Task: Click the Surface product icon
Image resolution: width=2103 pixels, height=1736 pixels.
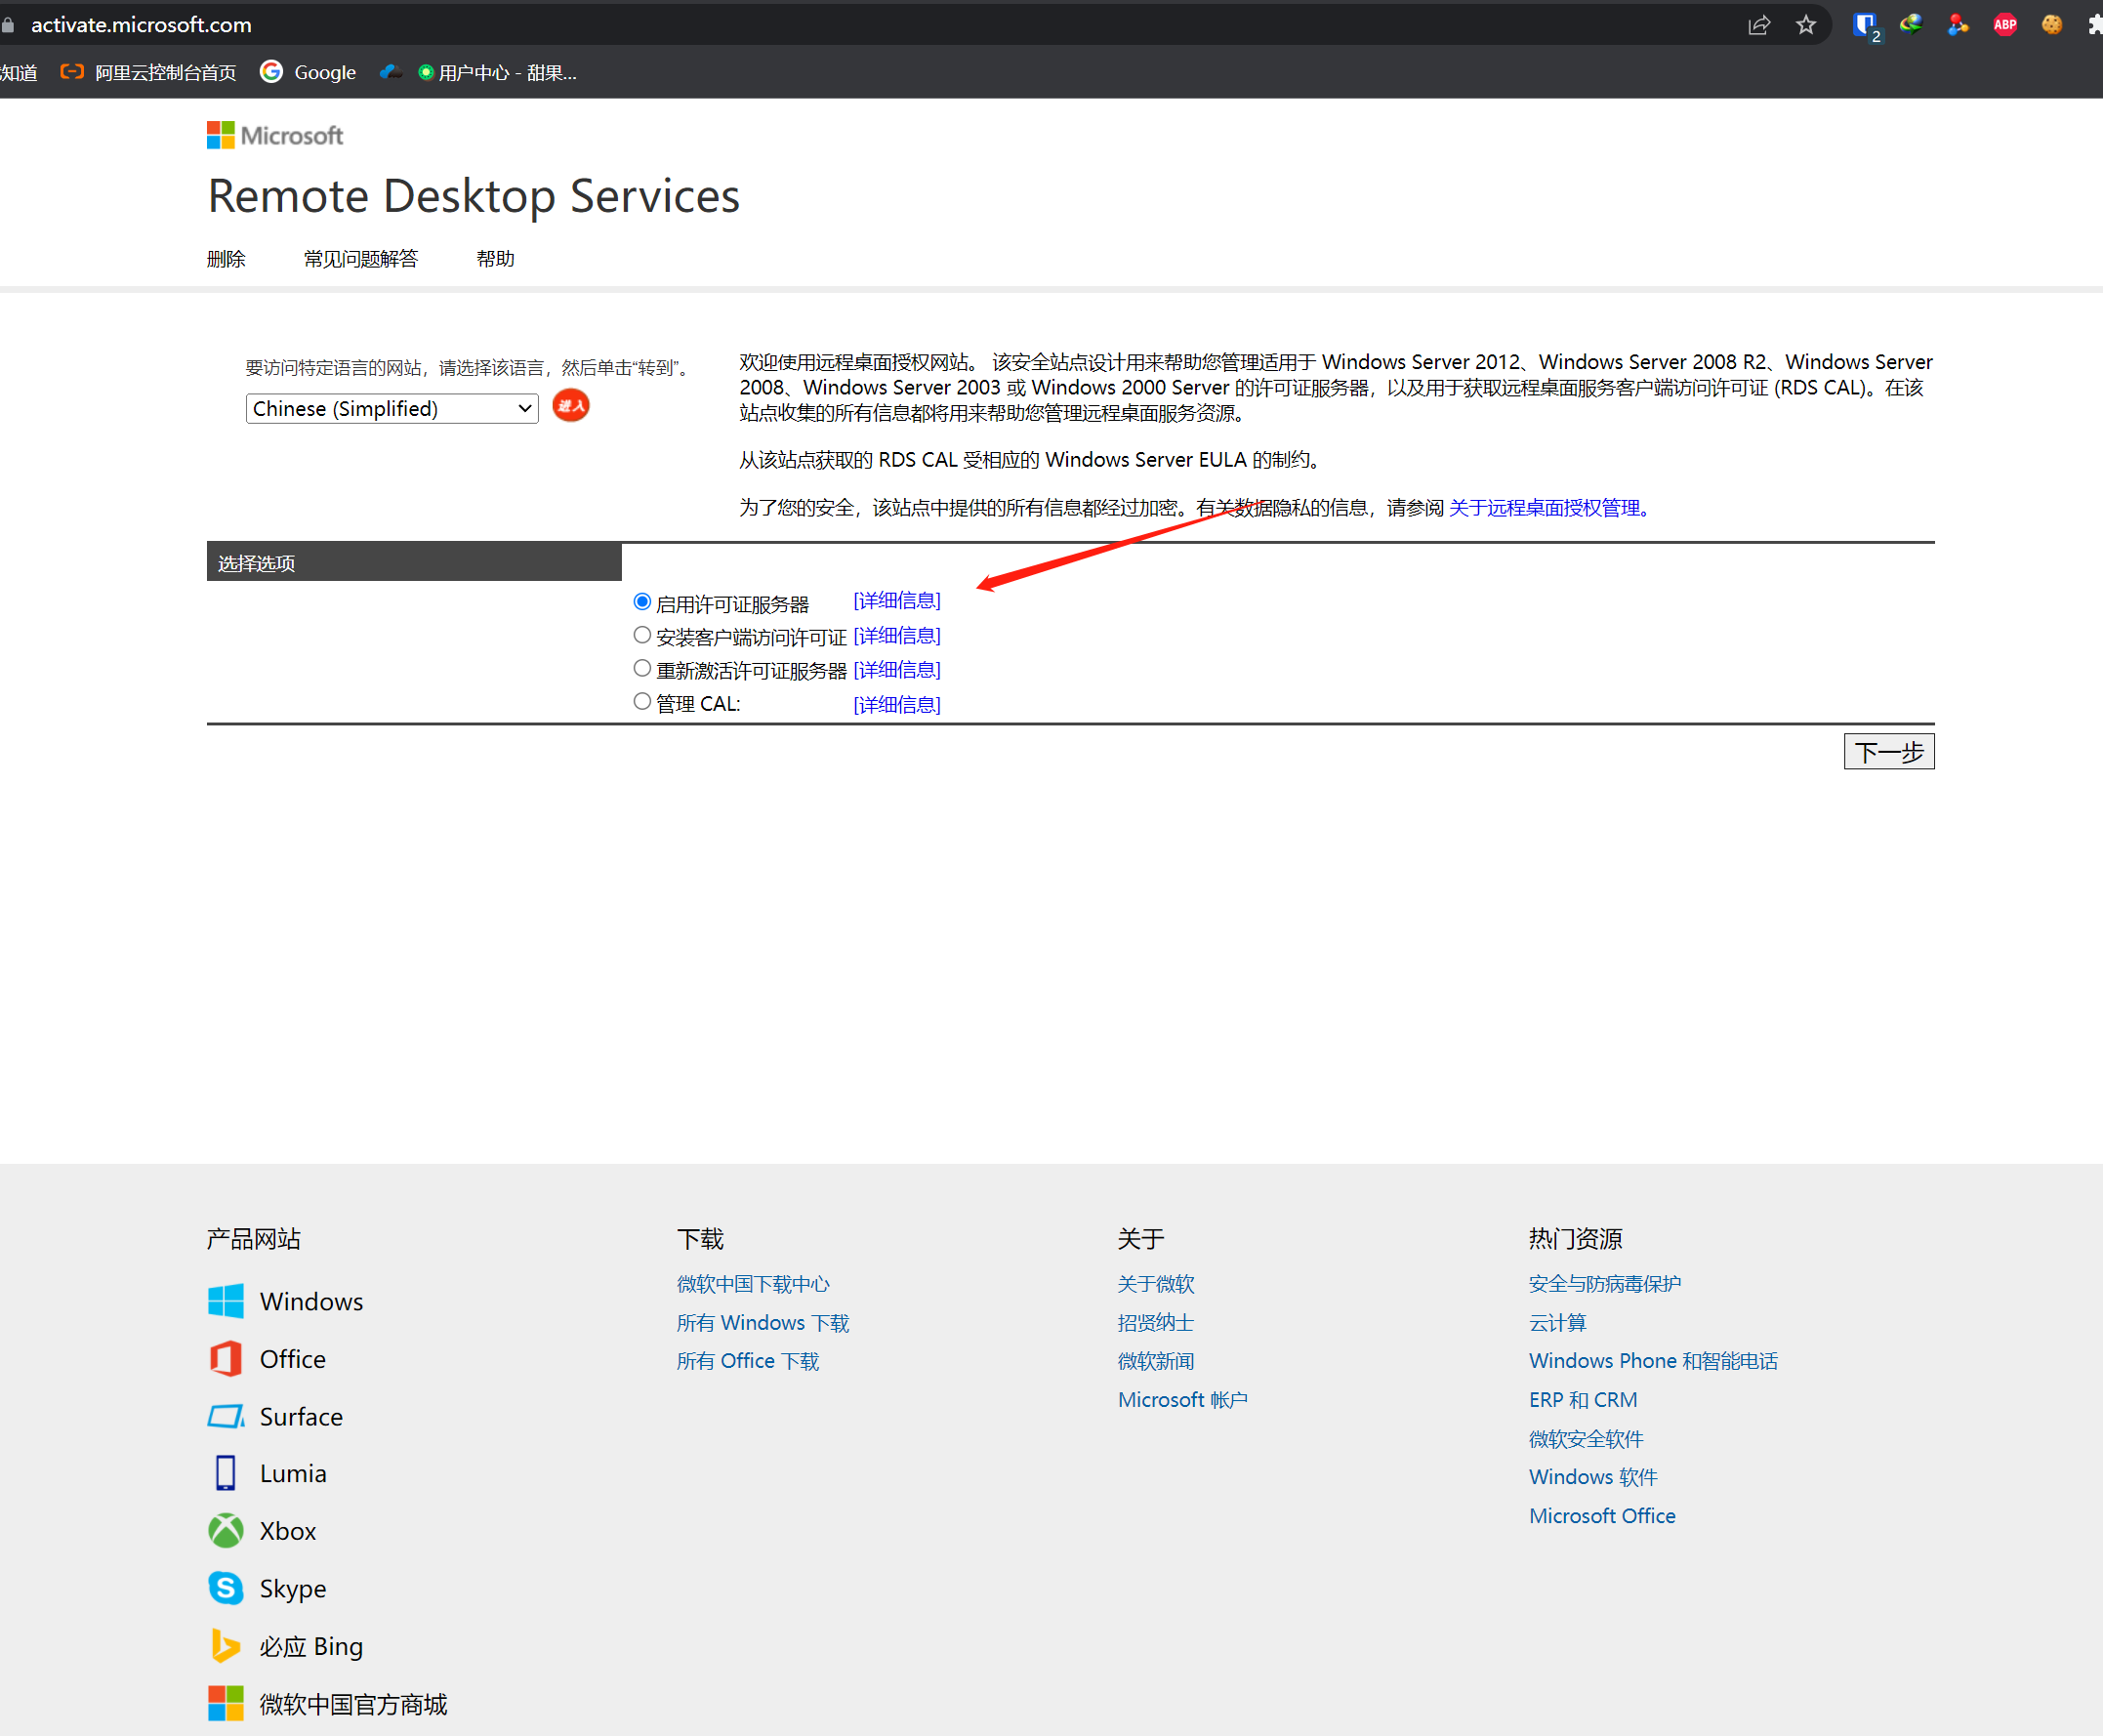Action: (x=226, y=1416)
